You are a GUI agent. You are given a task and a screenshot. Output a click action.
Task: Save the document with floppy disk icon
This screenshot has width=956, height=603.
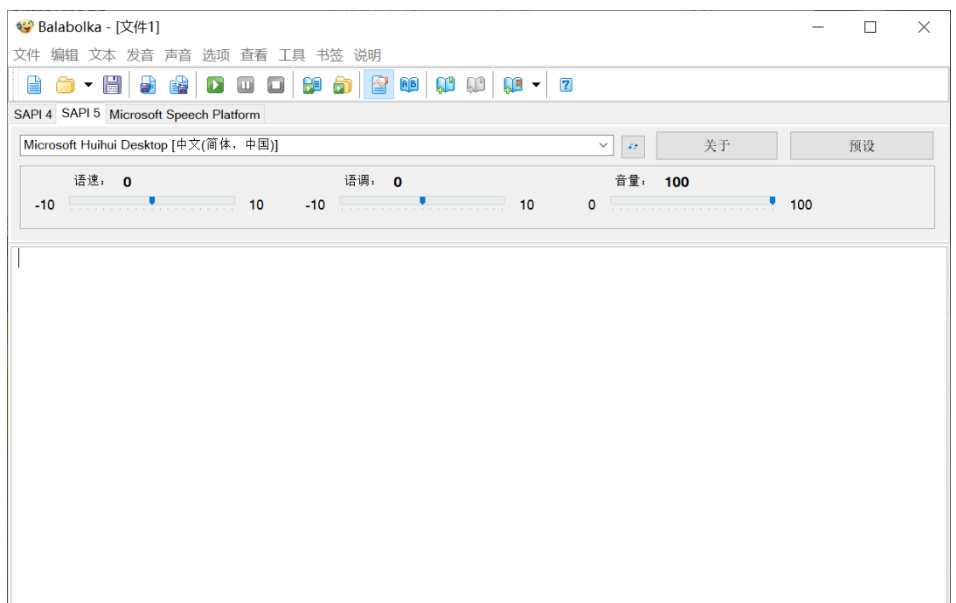click(112, 85)
